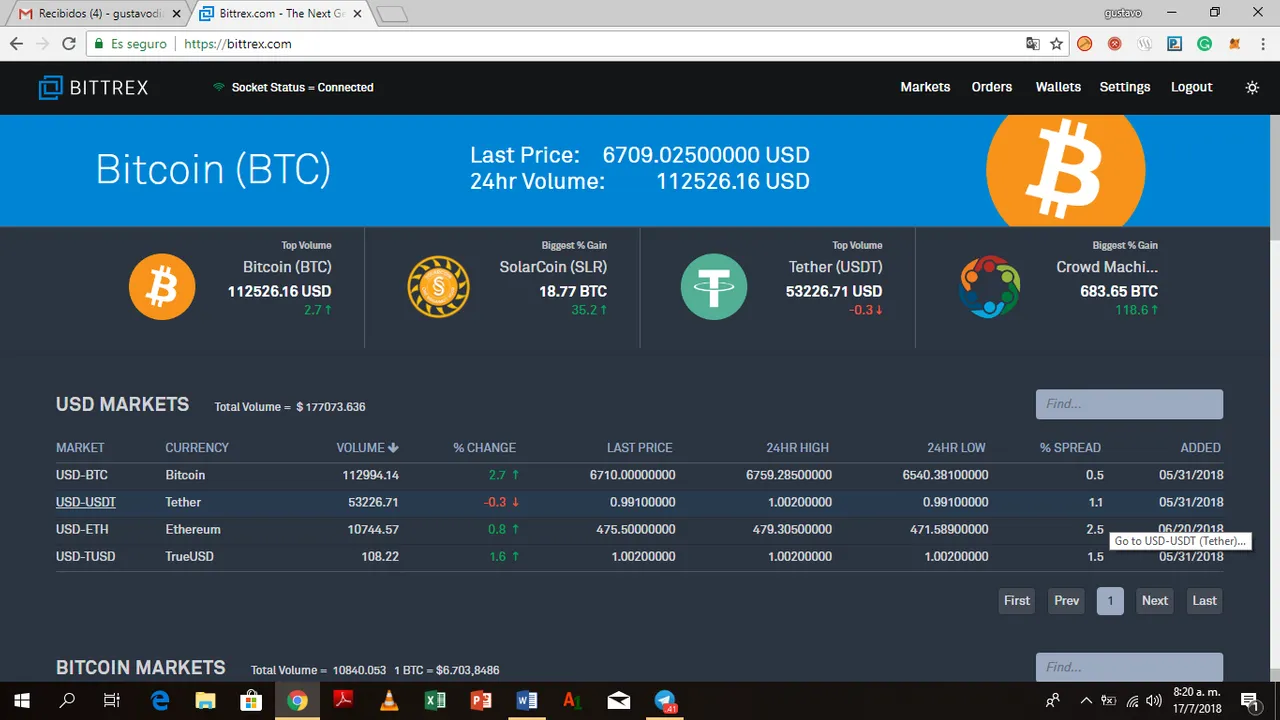The image size is (1280, 720).
Task: Open the Bitcoin (BTC) top volume card title
Action: [x=287, y=267]
